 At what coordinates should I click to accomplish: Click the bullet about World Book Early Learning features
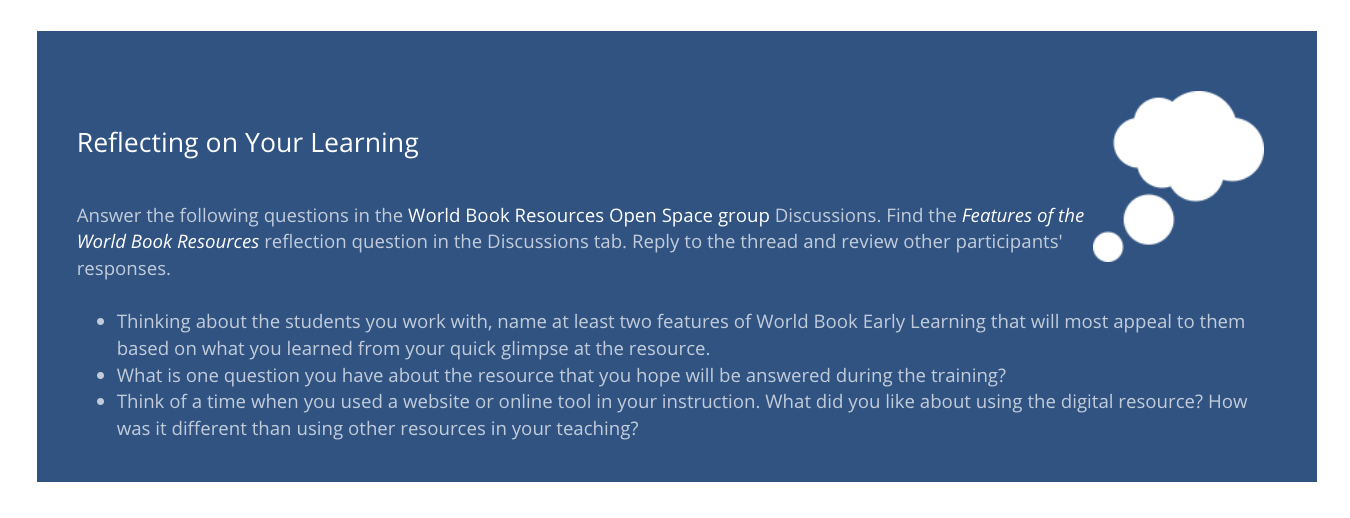680,335
